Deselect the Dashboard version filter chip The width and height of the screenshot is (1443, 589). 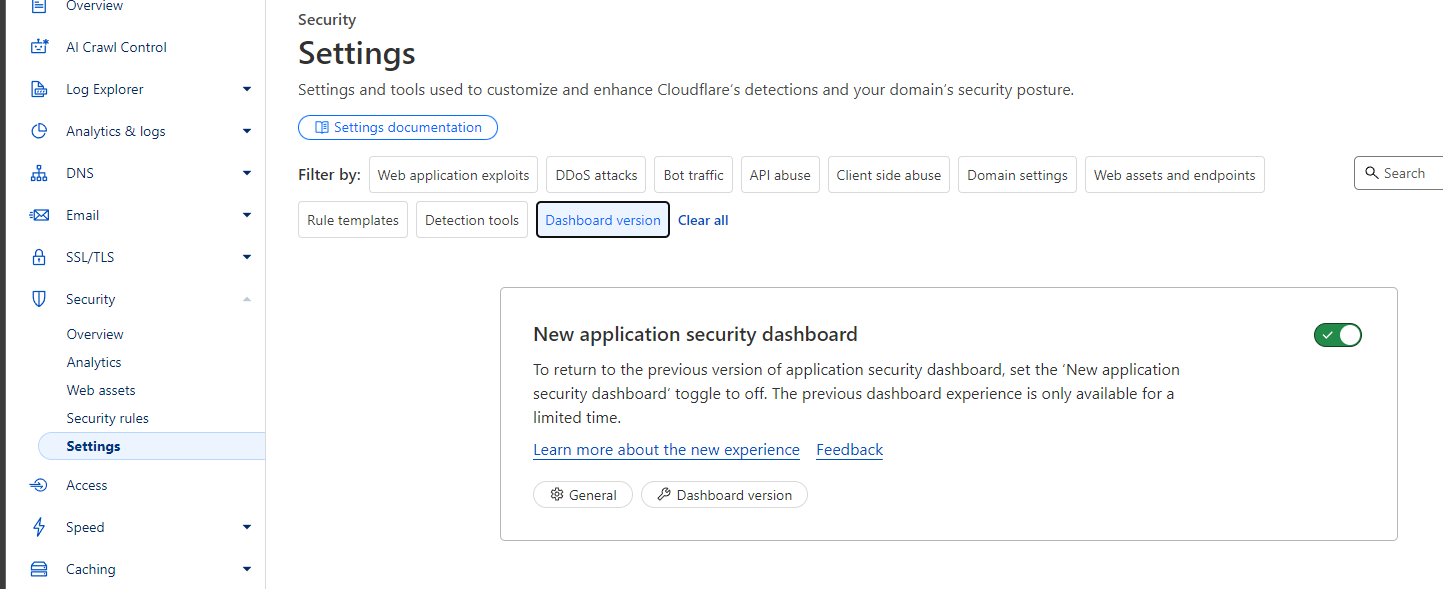pyautogui.click(x=602, y=220)
